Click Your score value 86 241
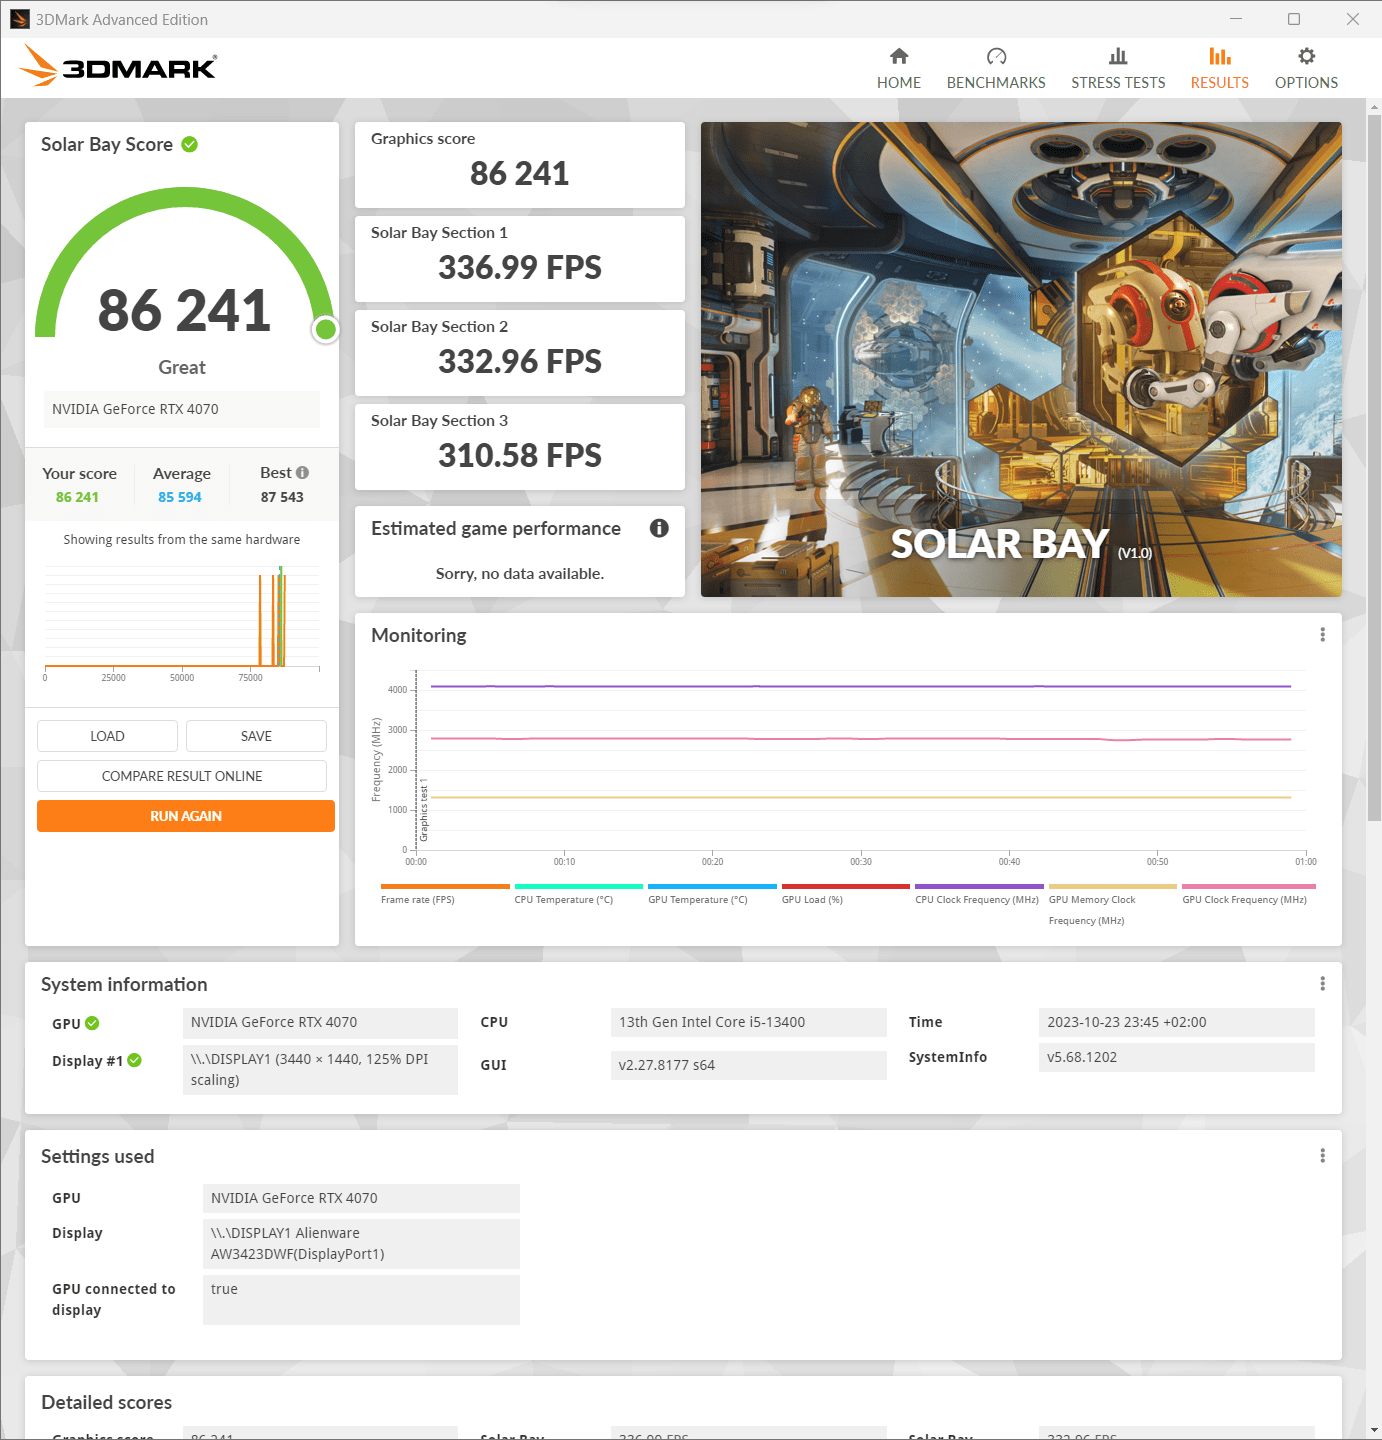 click(x=77, y=497)
